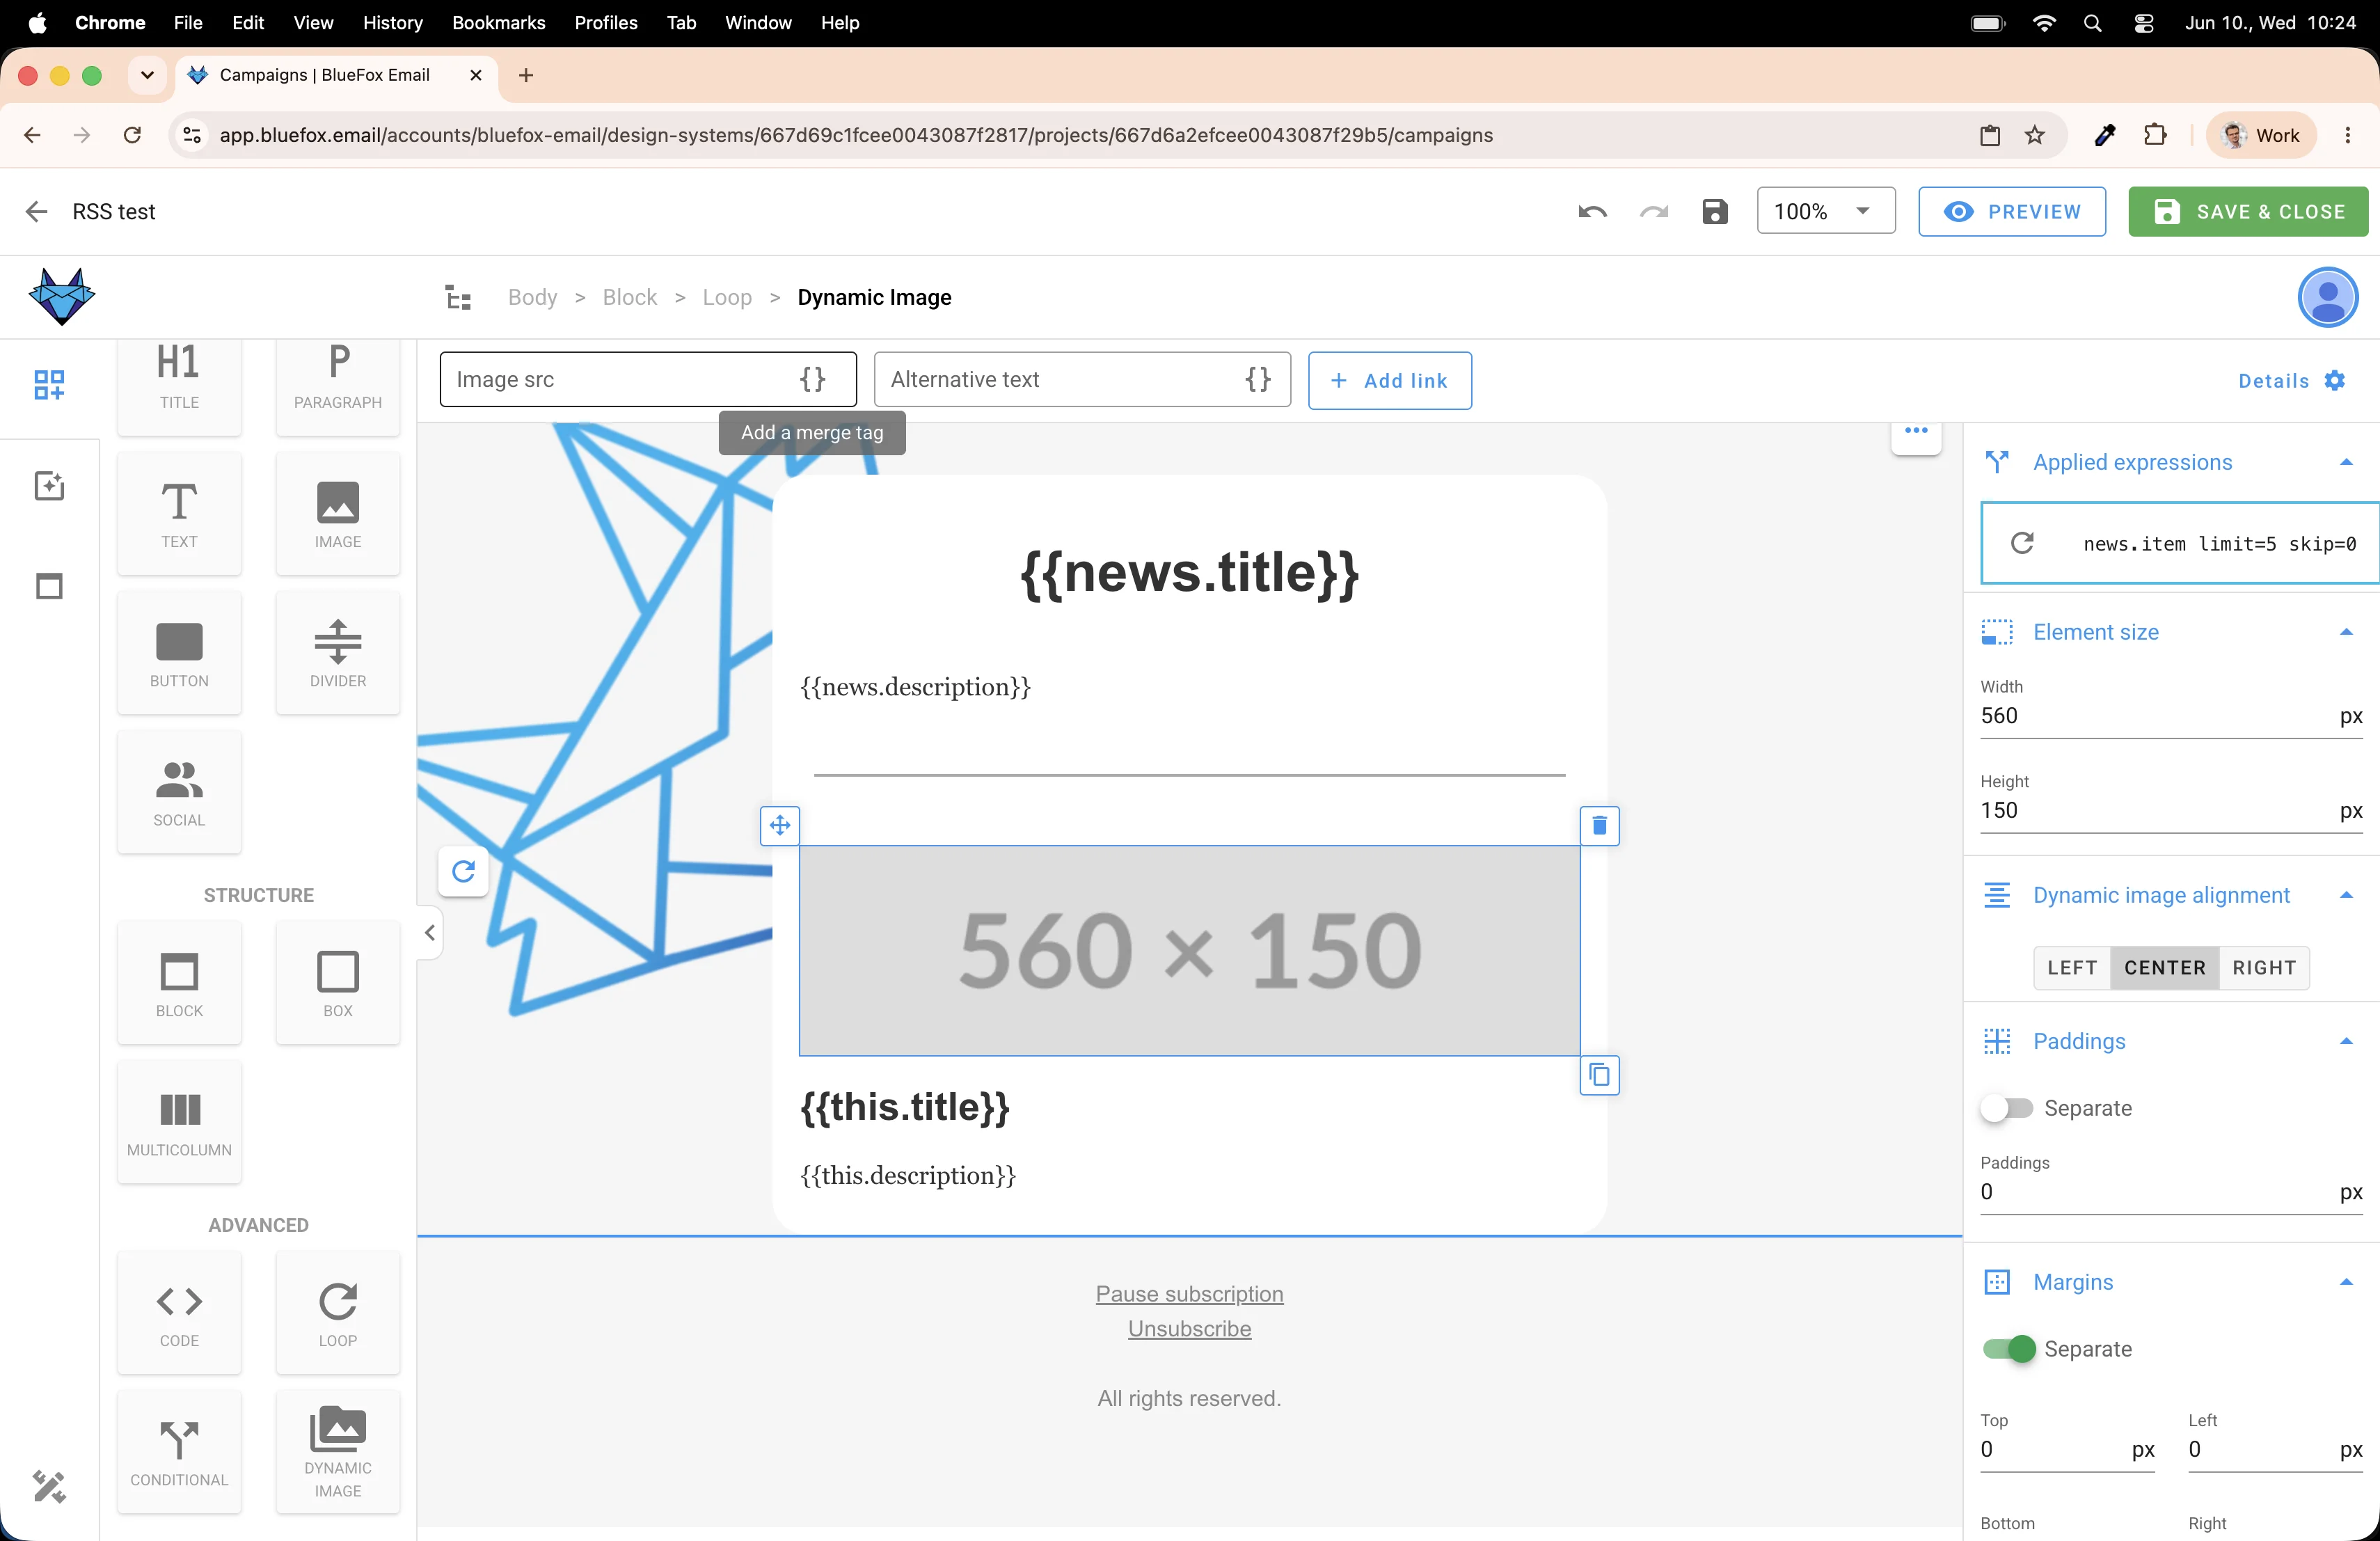
Task: Insert merge tag in Alternative text field
Action: click(x=1257, y=379)
